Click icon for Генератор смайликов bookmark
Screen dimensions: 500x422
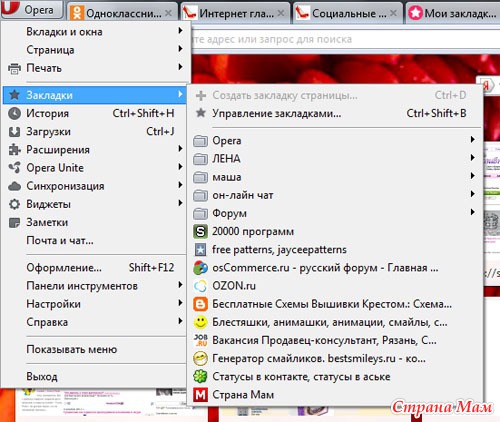(x=200, y=359)
